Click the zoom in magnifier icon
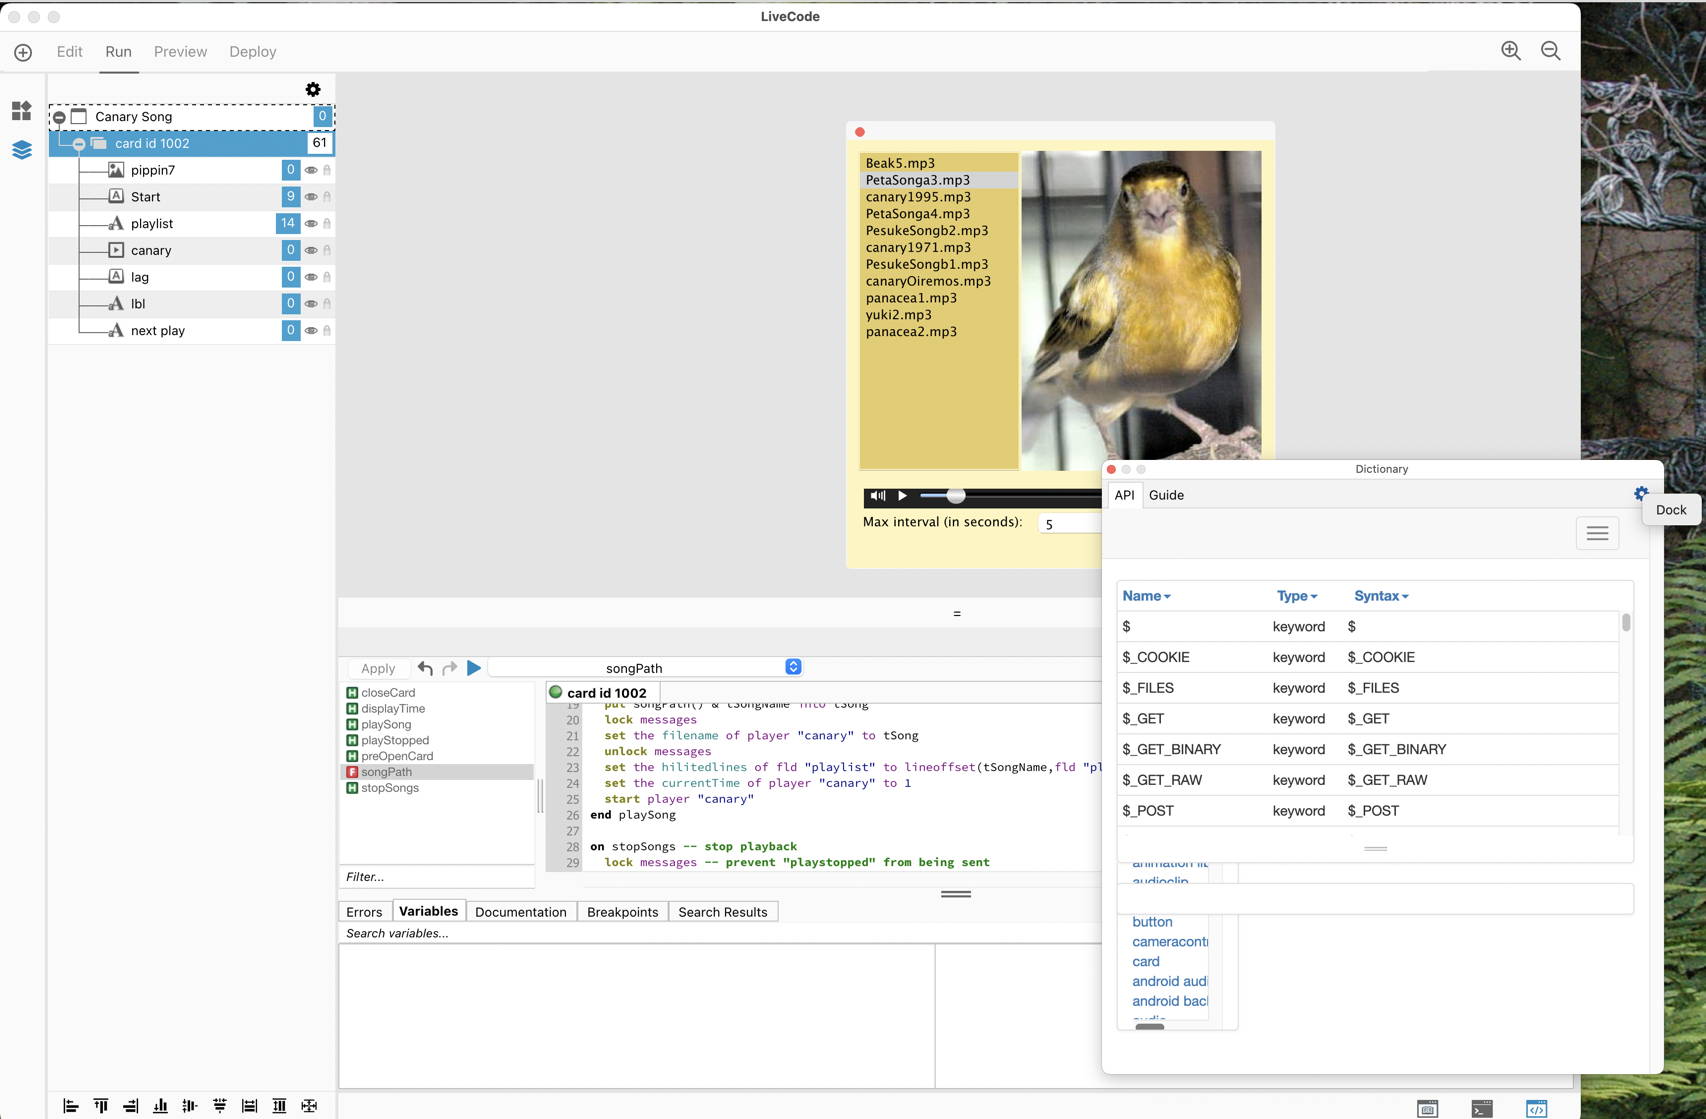1706x1119 pixels. 1510,51
